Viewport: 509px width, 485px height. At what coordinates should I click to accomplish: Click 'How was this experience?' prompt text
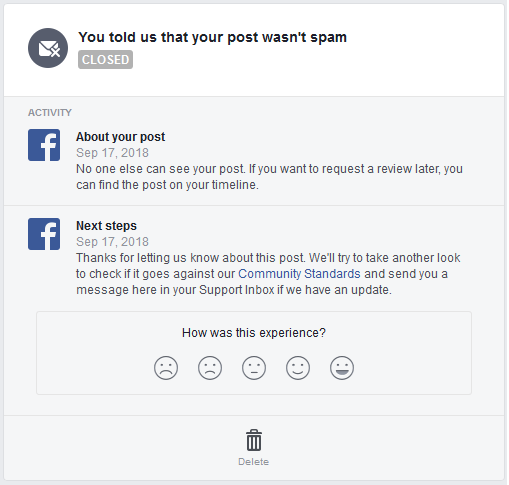pos(254,333)
